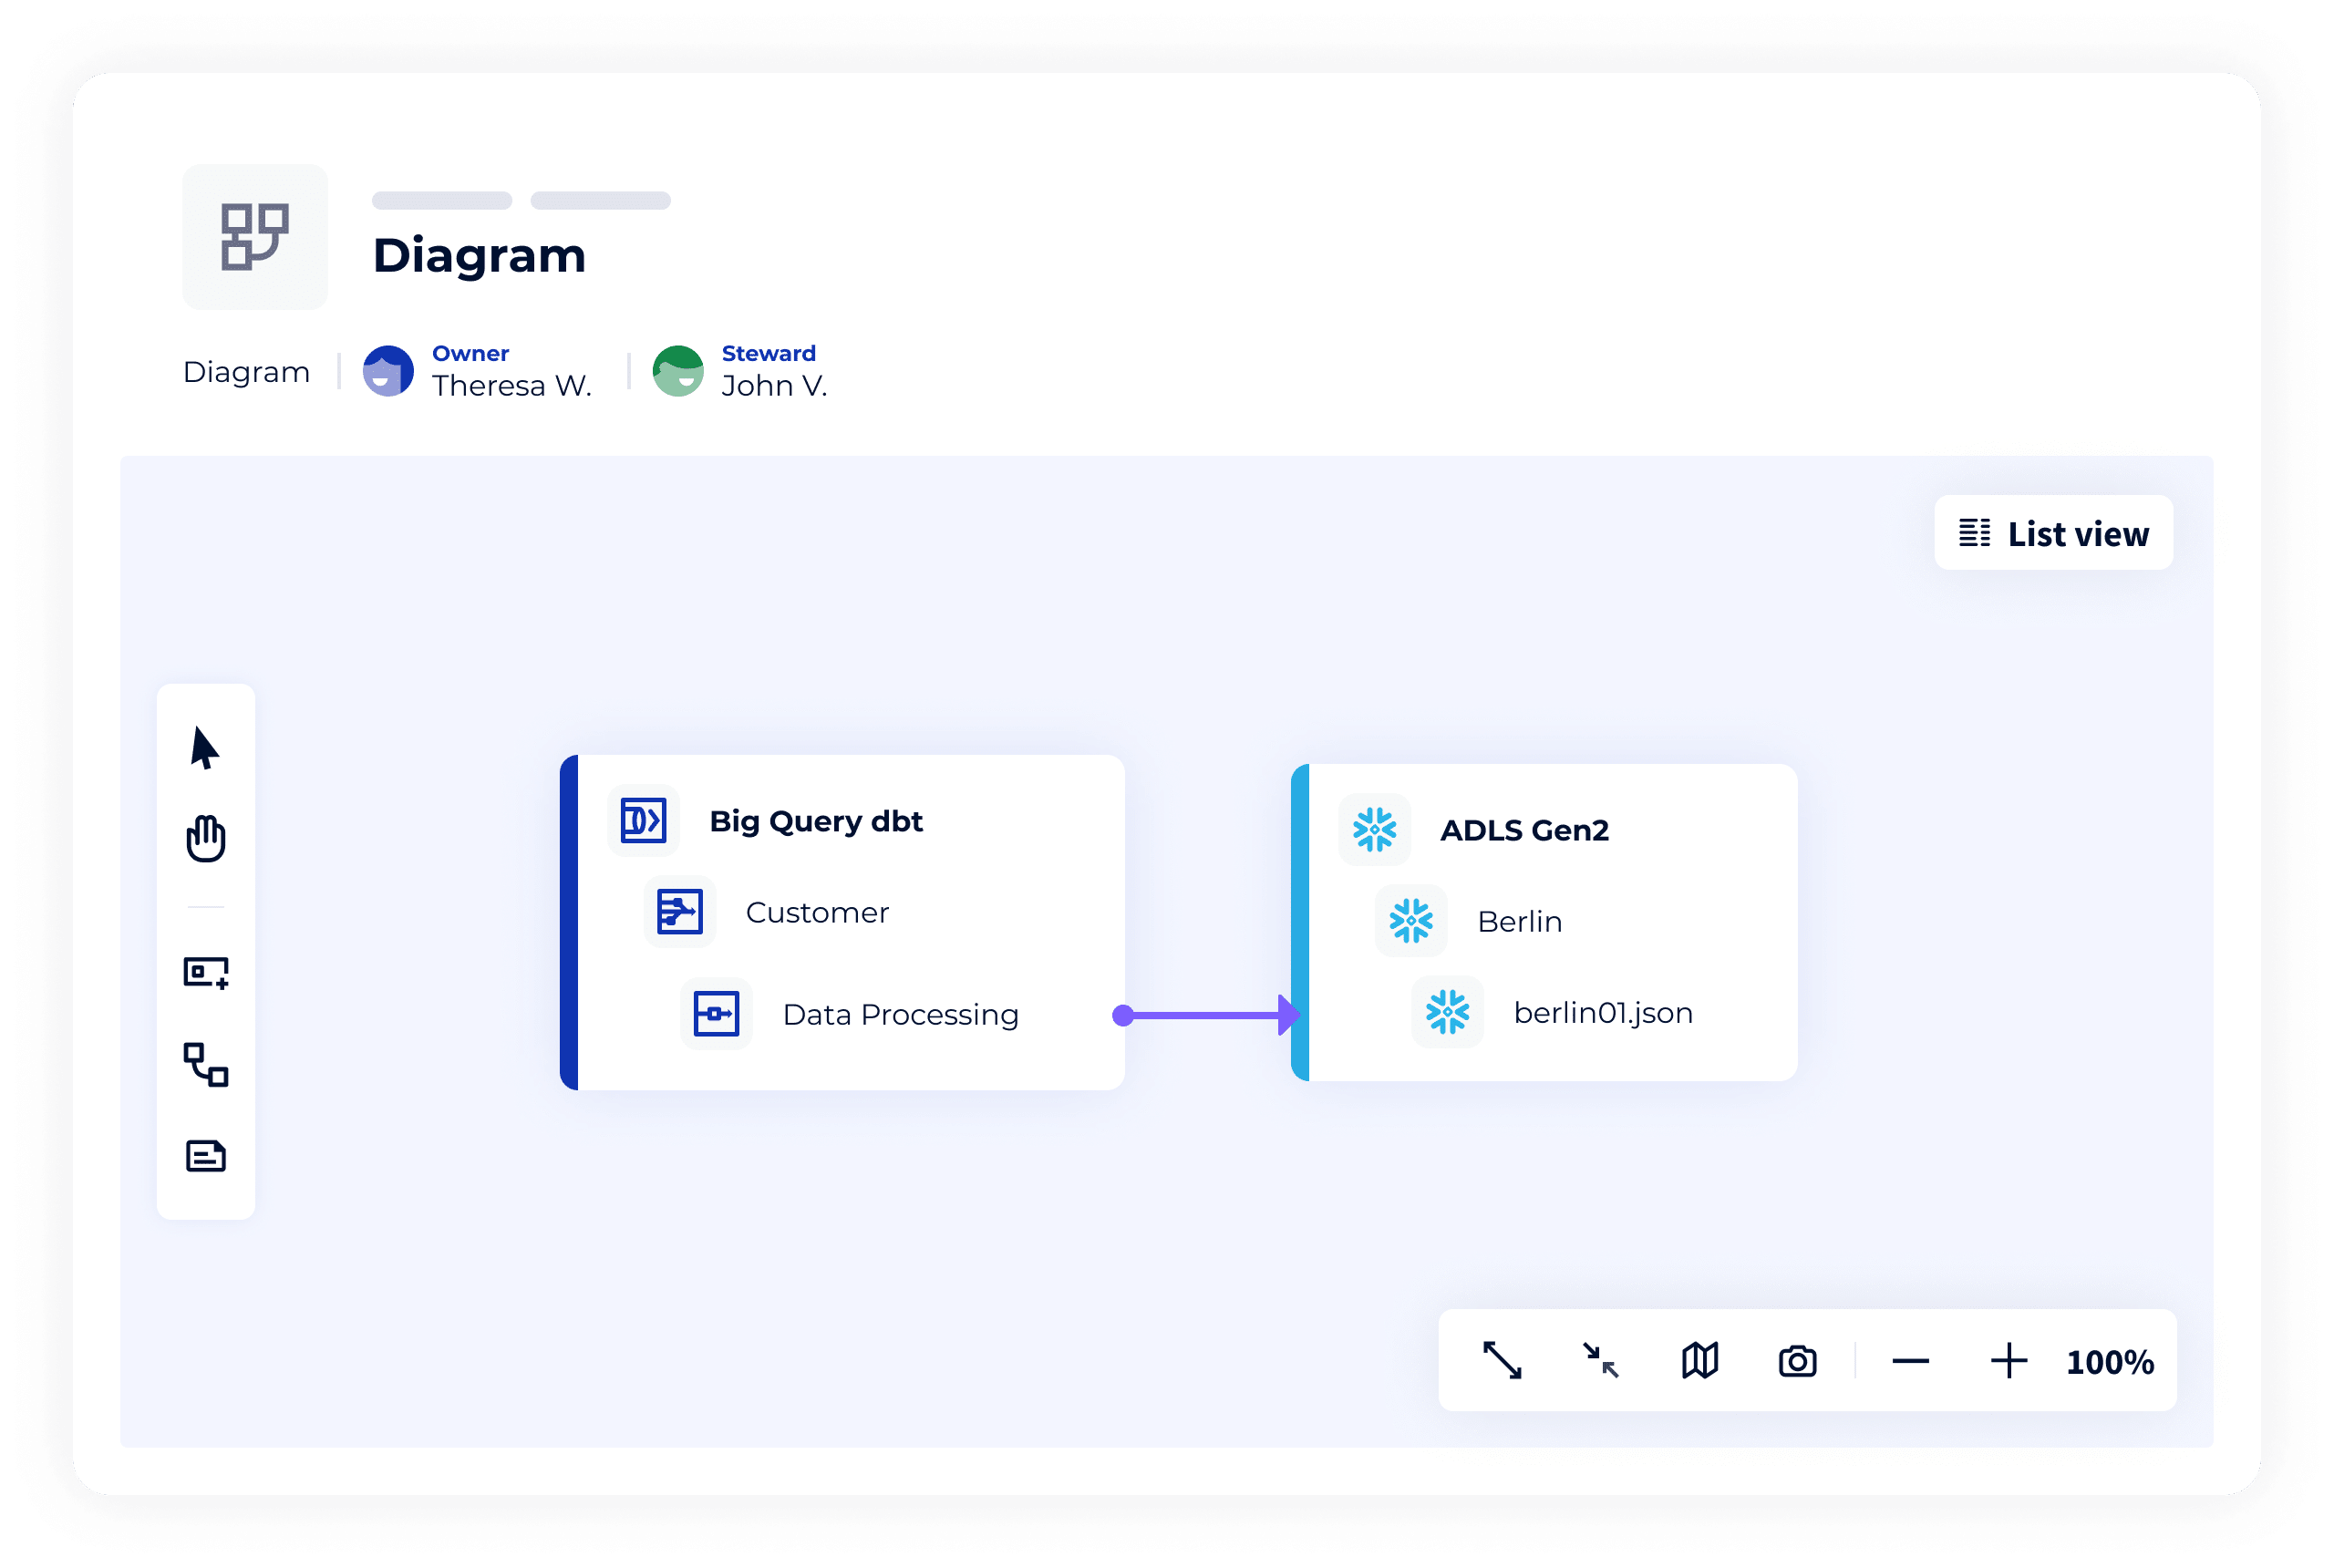Screen dimensions: 2334x1568
Task: Click the expand to fullscreen arrows icon
Action: click(1502, 1361)
